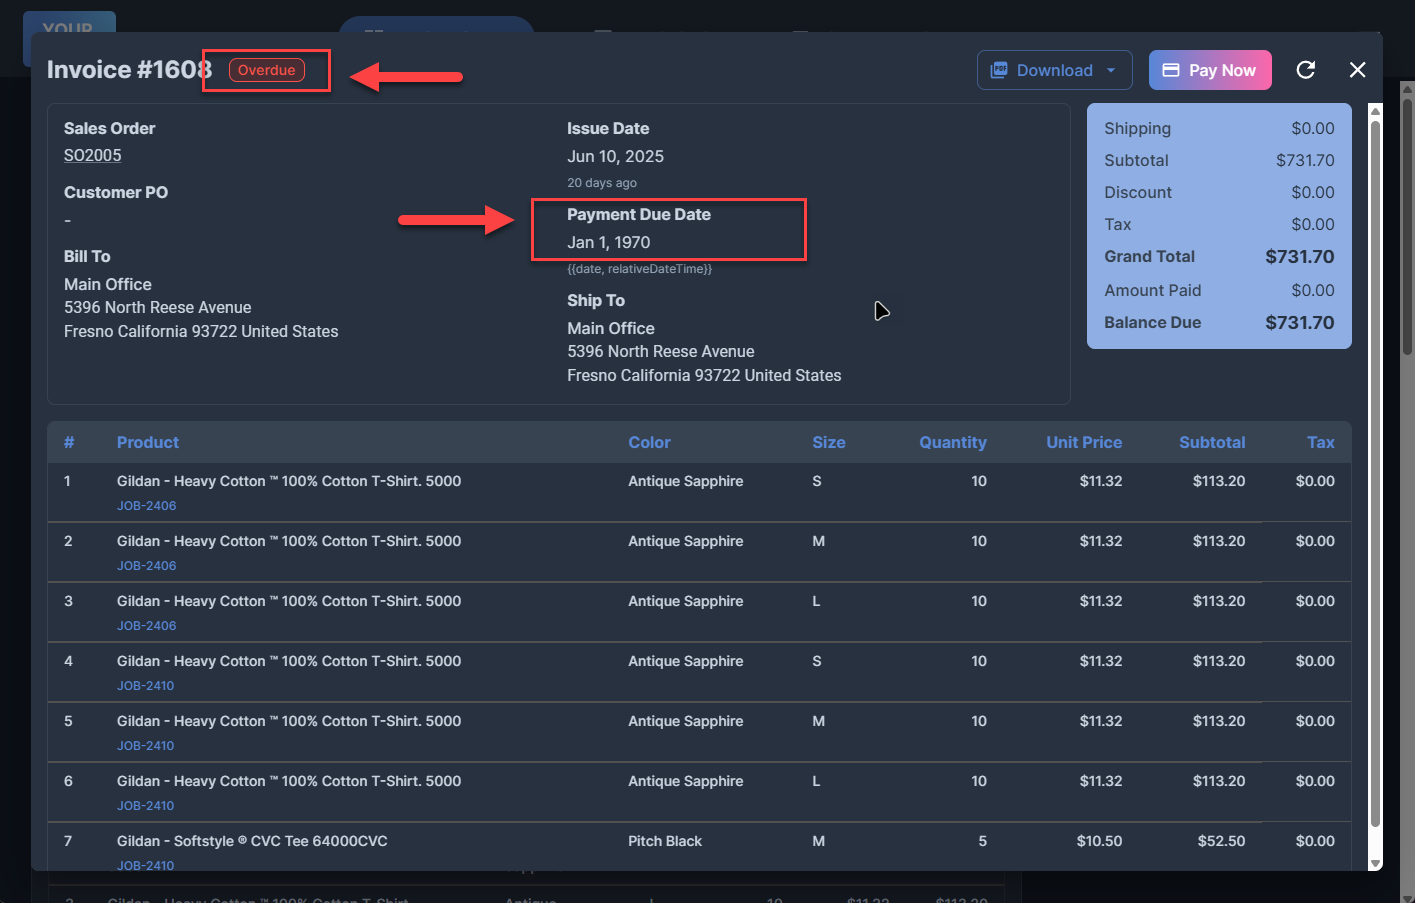Click the refresh invoice icon

[x=1305, y=70]
